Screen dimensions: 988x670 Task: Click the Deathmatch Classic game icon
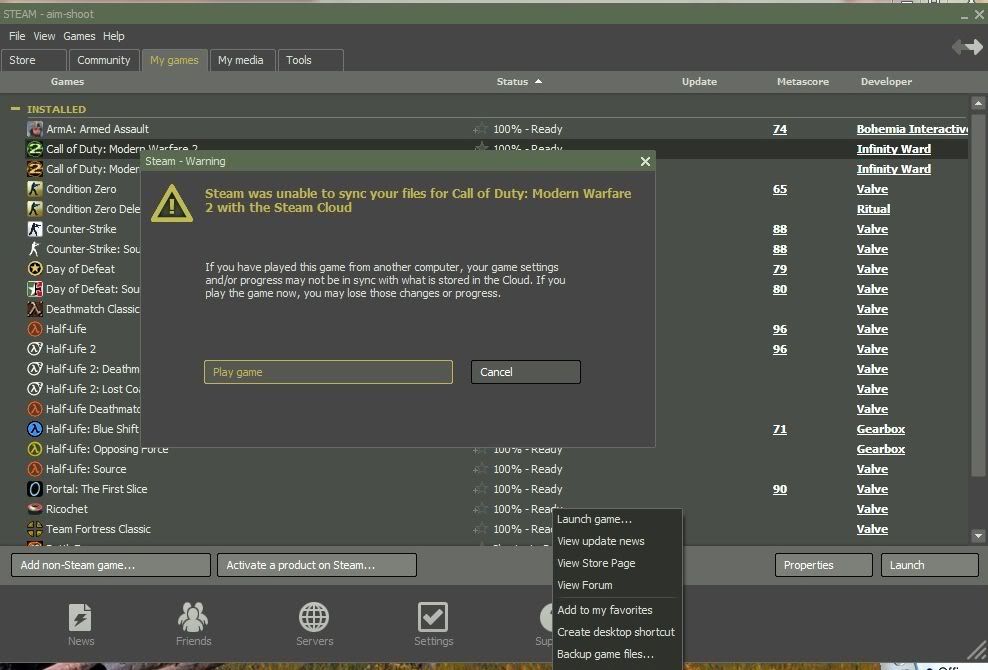[35, 309]
